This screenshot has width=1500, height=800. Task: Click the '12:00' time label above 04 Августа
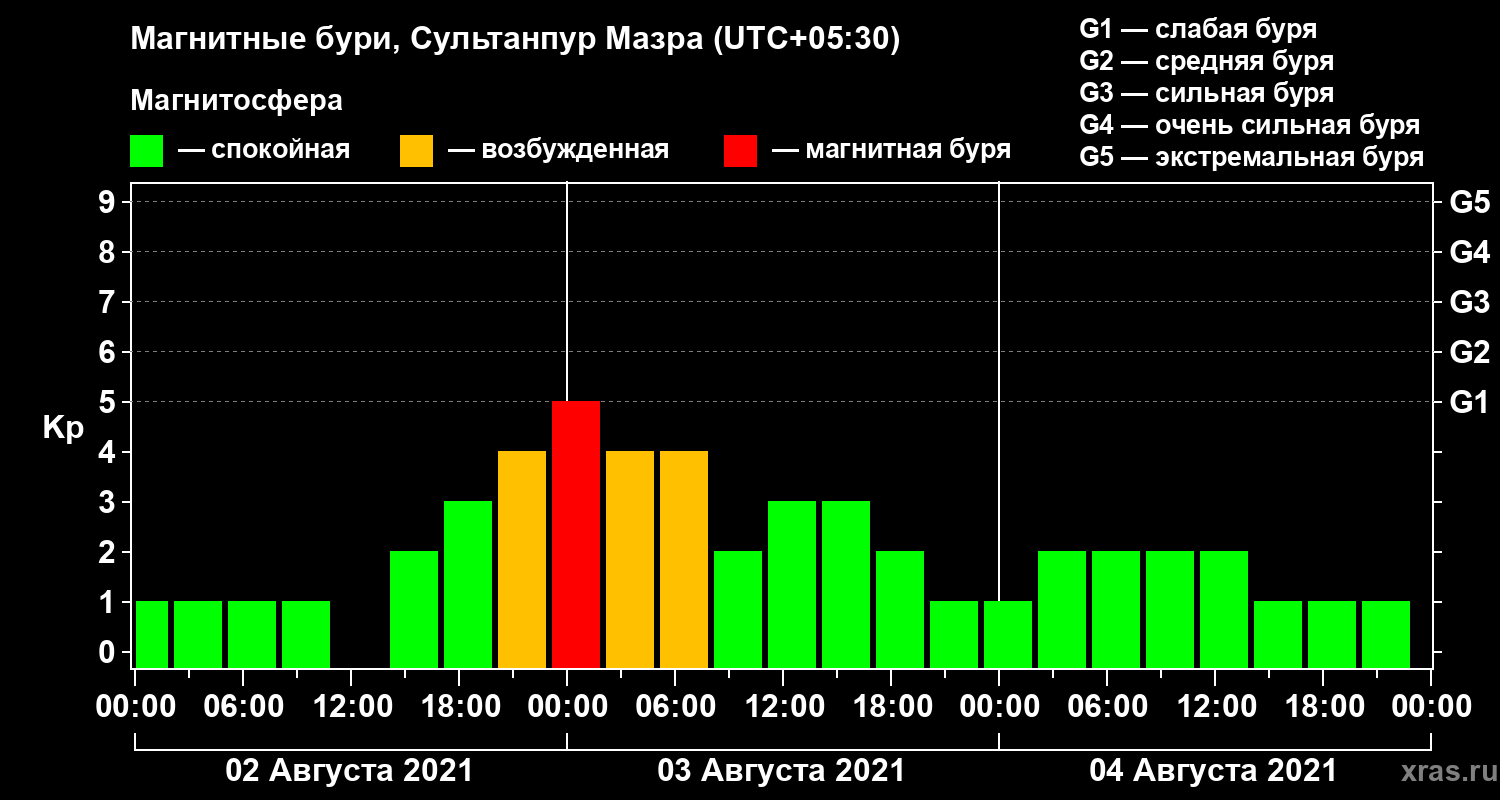[x=1215, y=706]
